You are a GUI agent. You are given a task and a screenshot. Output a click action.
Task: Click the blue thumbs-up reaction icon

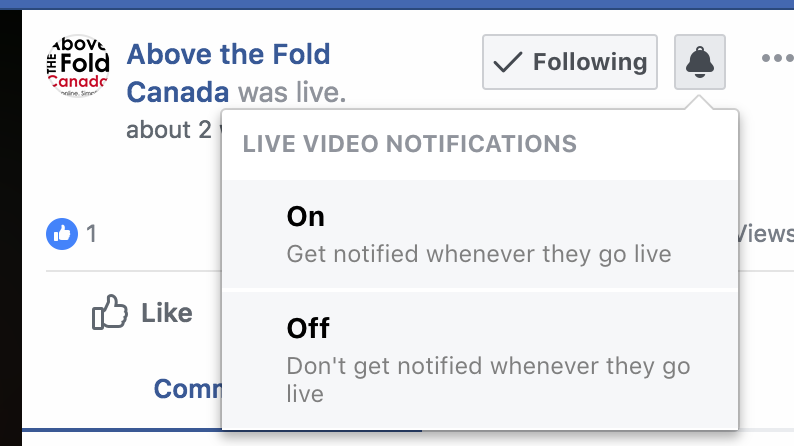[61, 234]
